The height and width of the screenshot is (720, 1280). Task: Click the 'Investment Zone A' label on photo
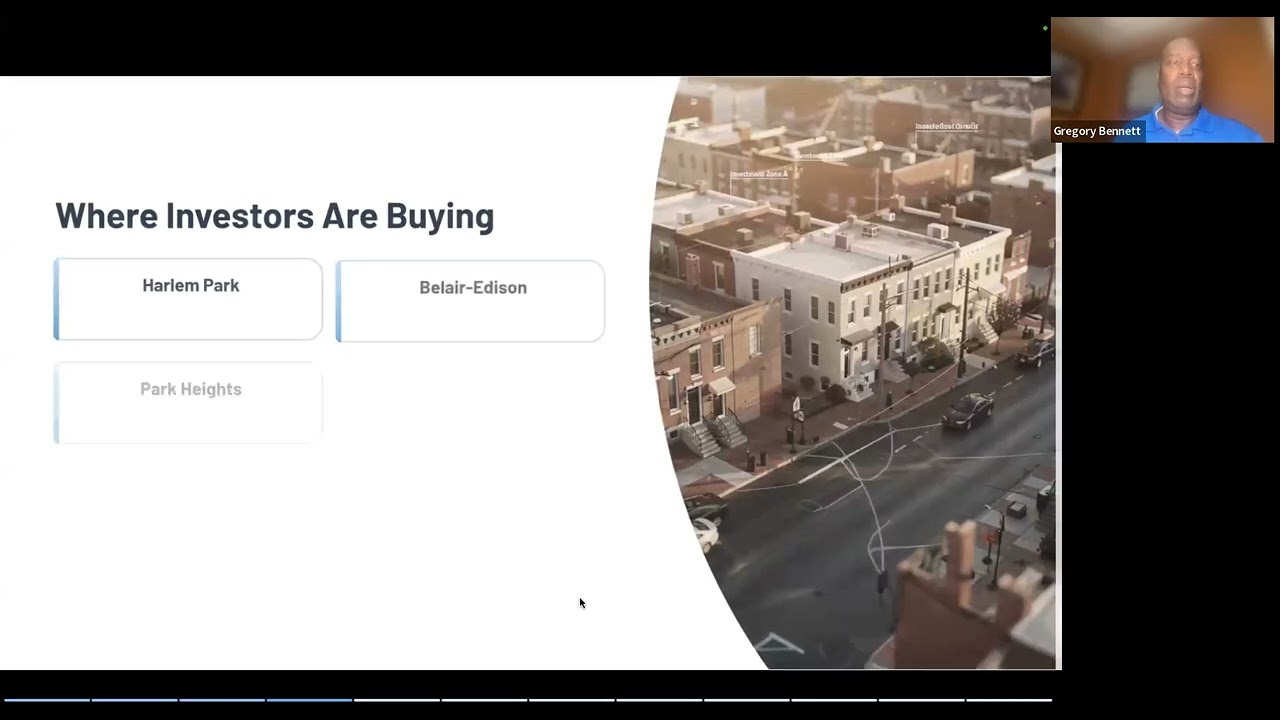pos(759,174)
